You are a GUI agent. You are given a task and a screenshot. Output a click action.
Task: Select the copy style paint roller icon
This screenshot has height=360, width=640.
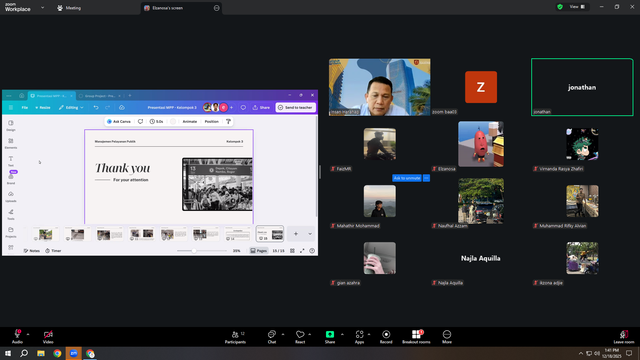coord(229,121)
